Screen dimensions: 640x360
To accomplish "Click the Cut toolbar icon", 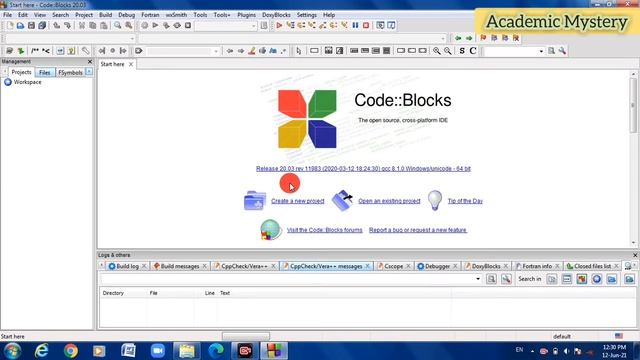I will (x=82, y=25).
